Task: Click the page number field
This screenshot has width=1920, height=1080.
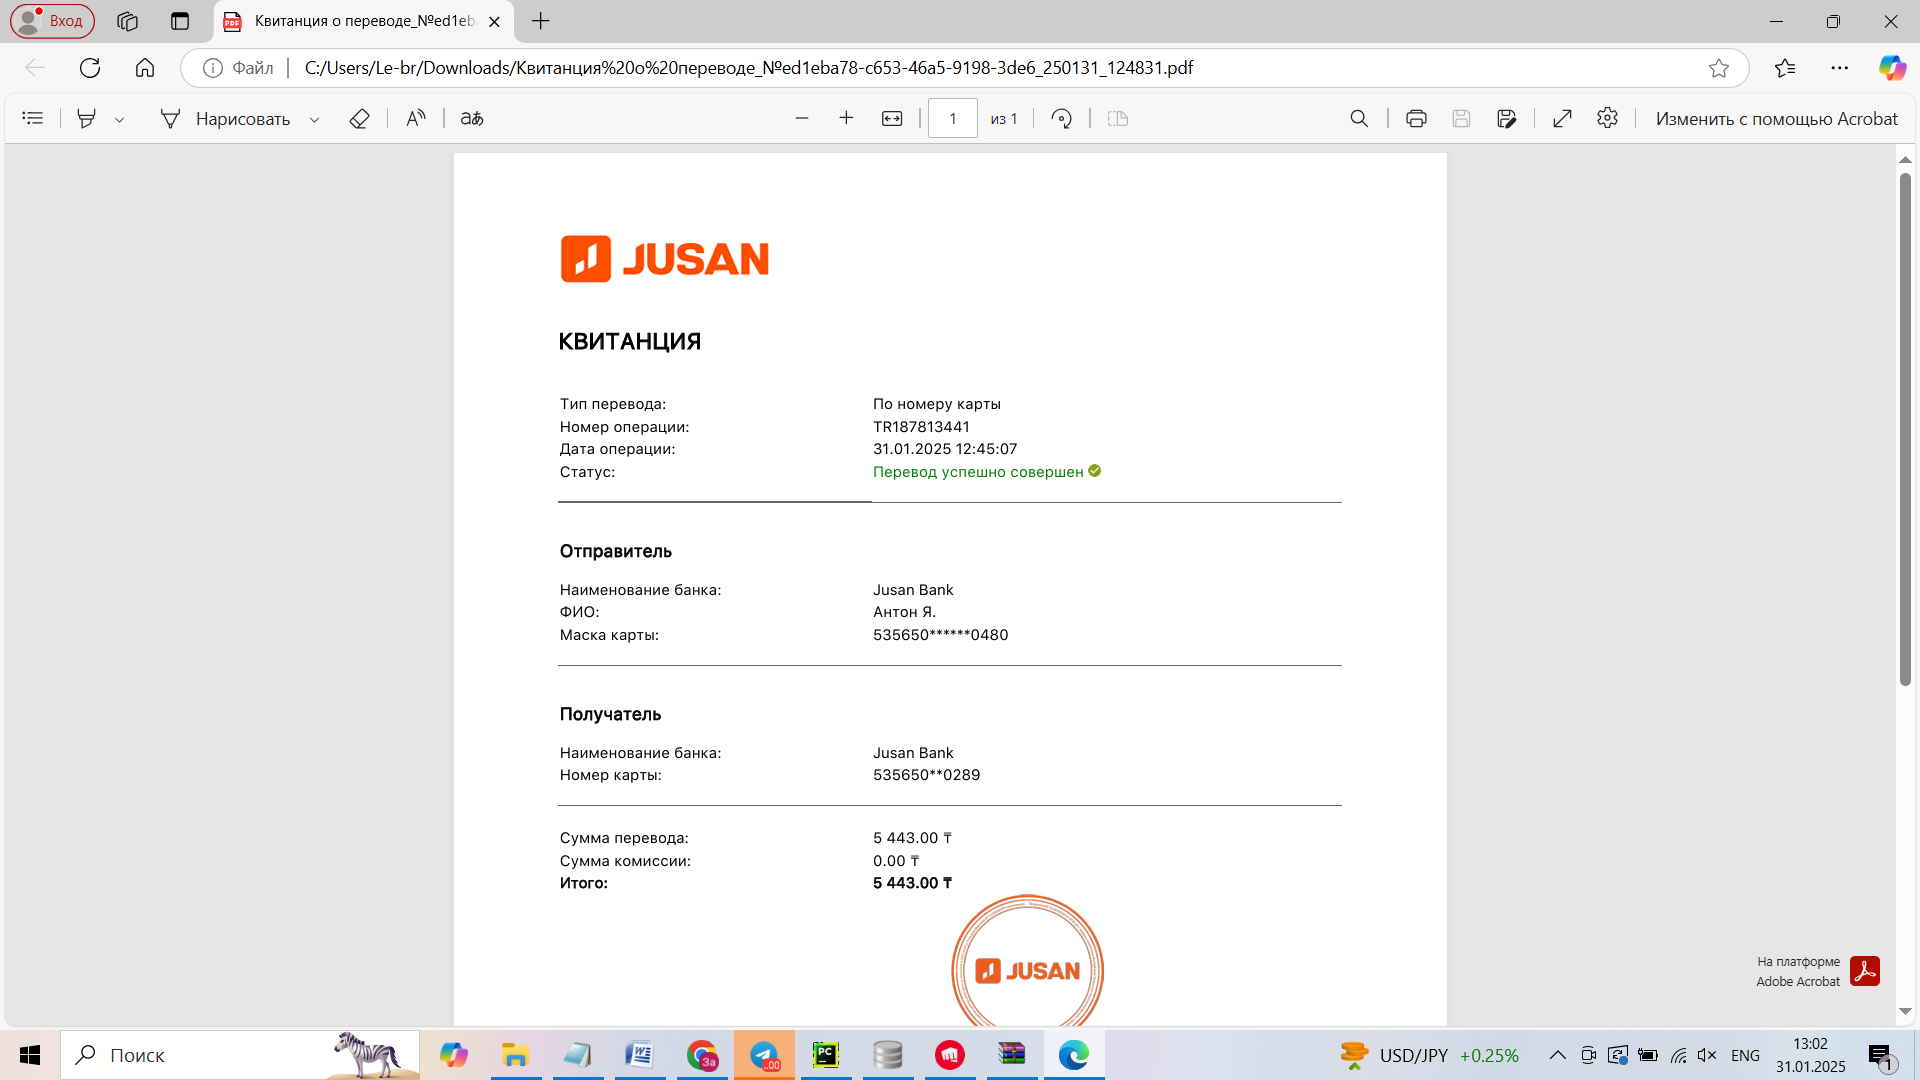Action: (x=952, y=118)
